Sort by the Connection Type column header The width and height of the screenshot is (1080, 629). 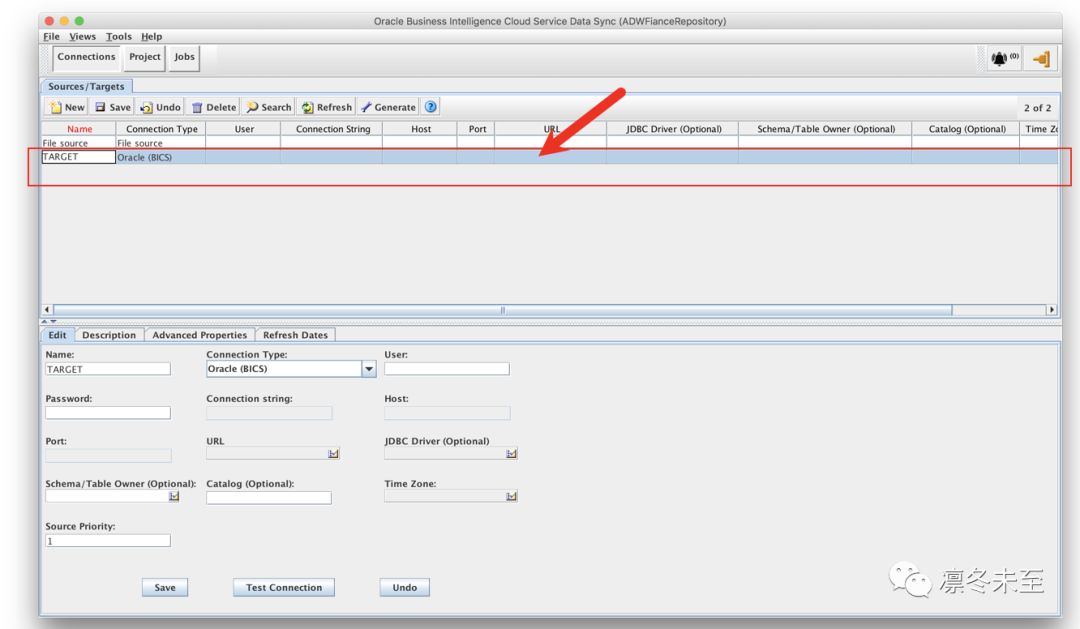pos(161,129)
